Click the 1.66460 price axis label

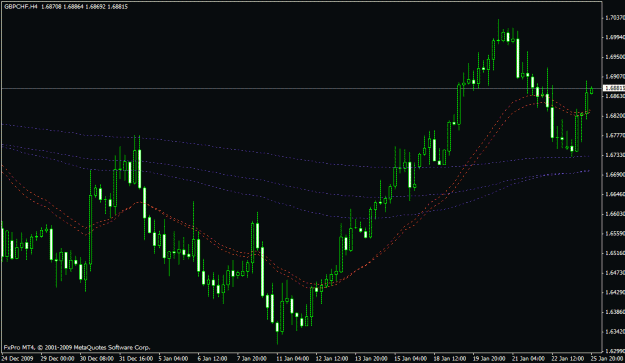615,194
